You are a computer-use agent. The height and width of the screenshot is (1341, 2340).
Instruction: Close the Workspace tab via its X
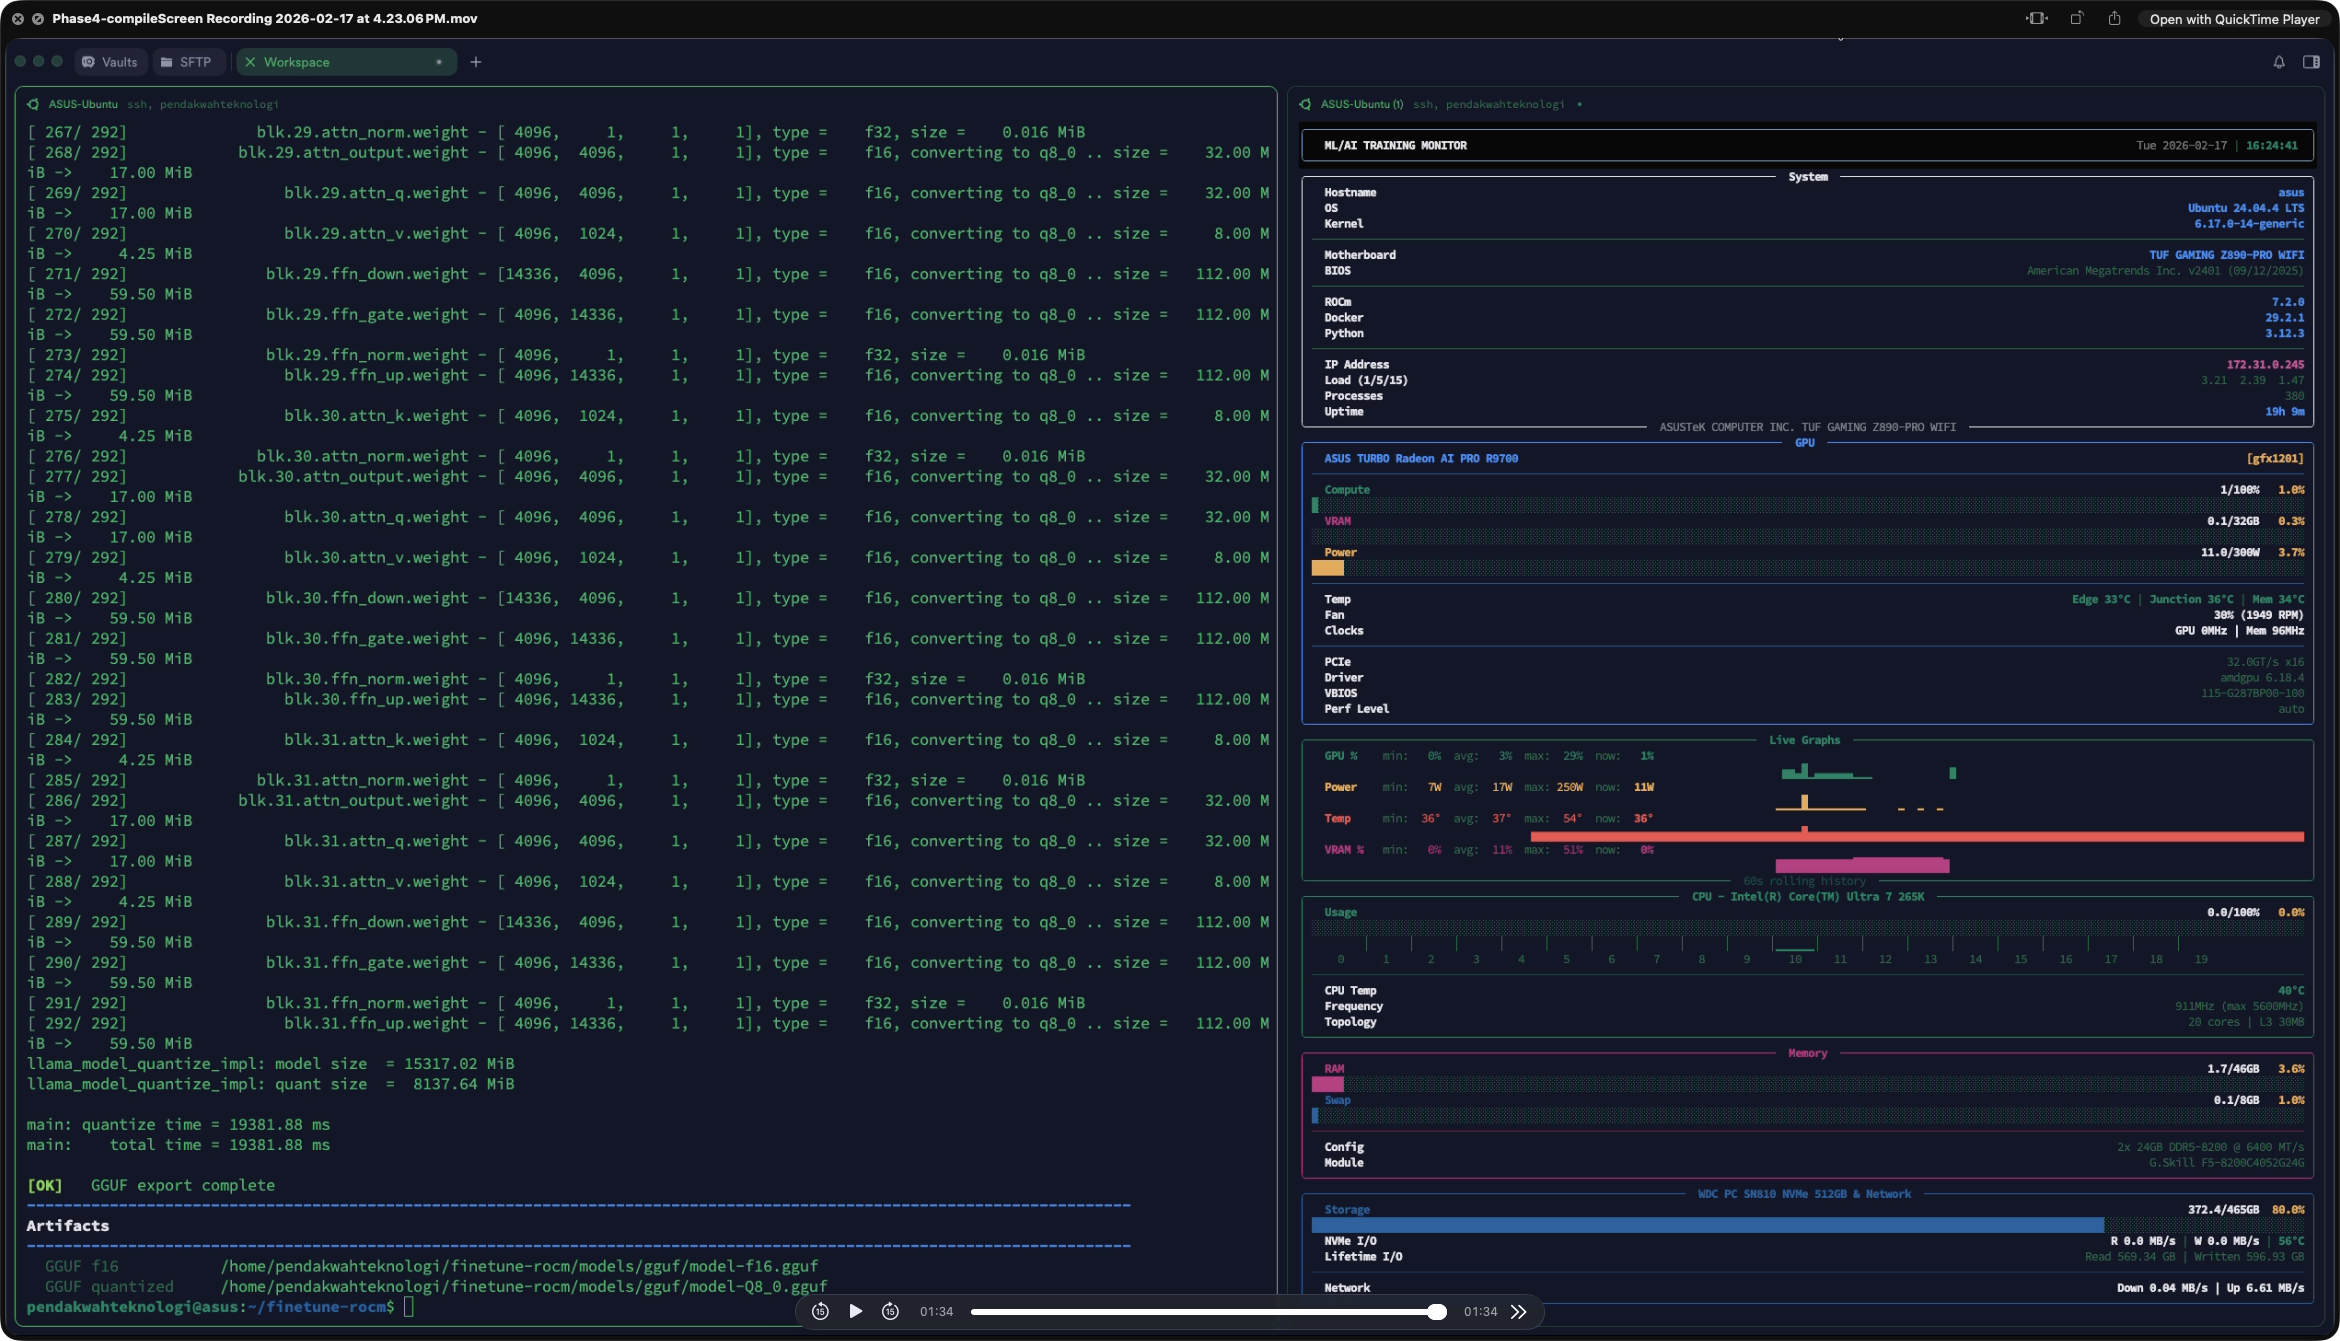click(252, 62)
